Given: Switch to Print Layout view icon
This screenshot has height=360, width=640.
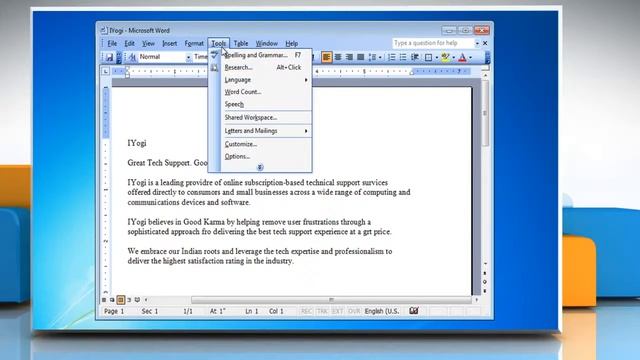Looking at the screenshot, I should (x=121, y=300).
